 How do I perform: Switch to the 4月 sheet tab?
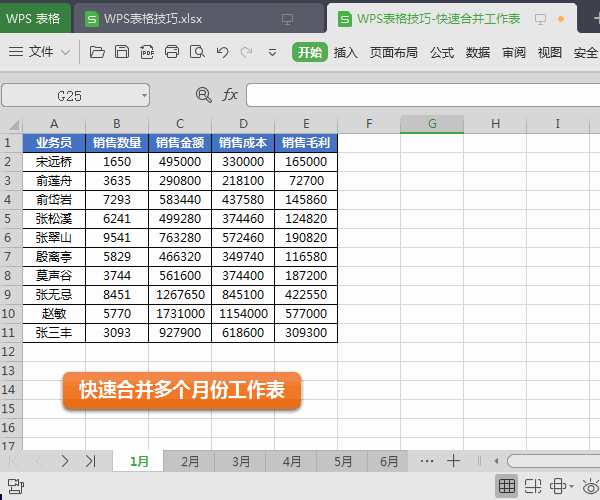[292, 461]
